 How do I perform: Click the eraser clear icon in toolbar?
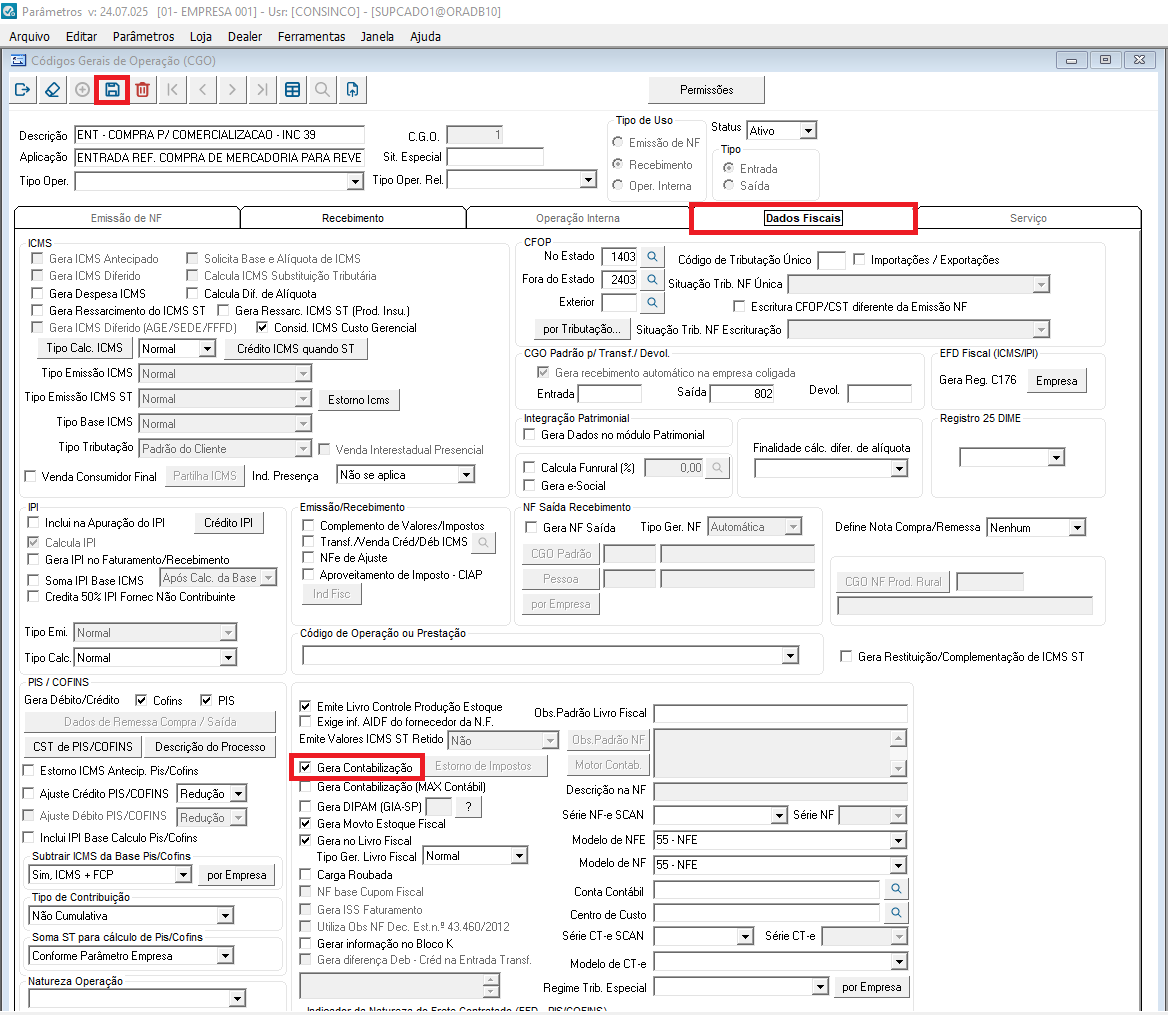tap(52, 89)
